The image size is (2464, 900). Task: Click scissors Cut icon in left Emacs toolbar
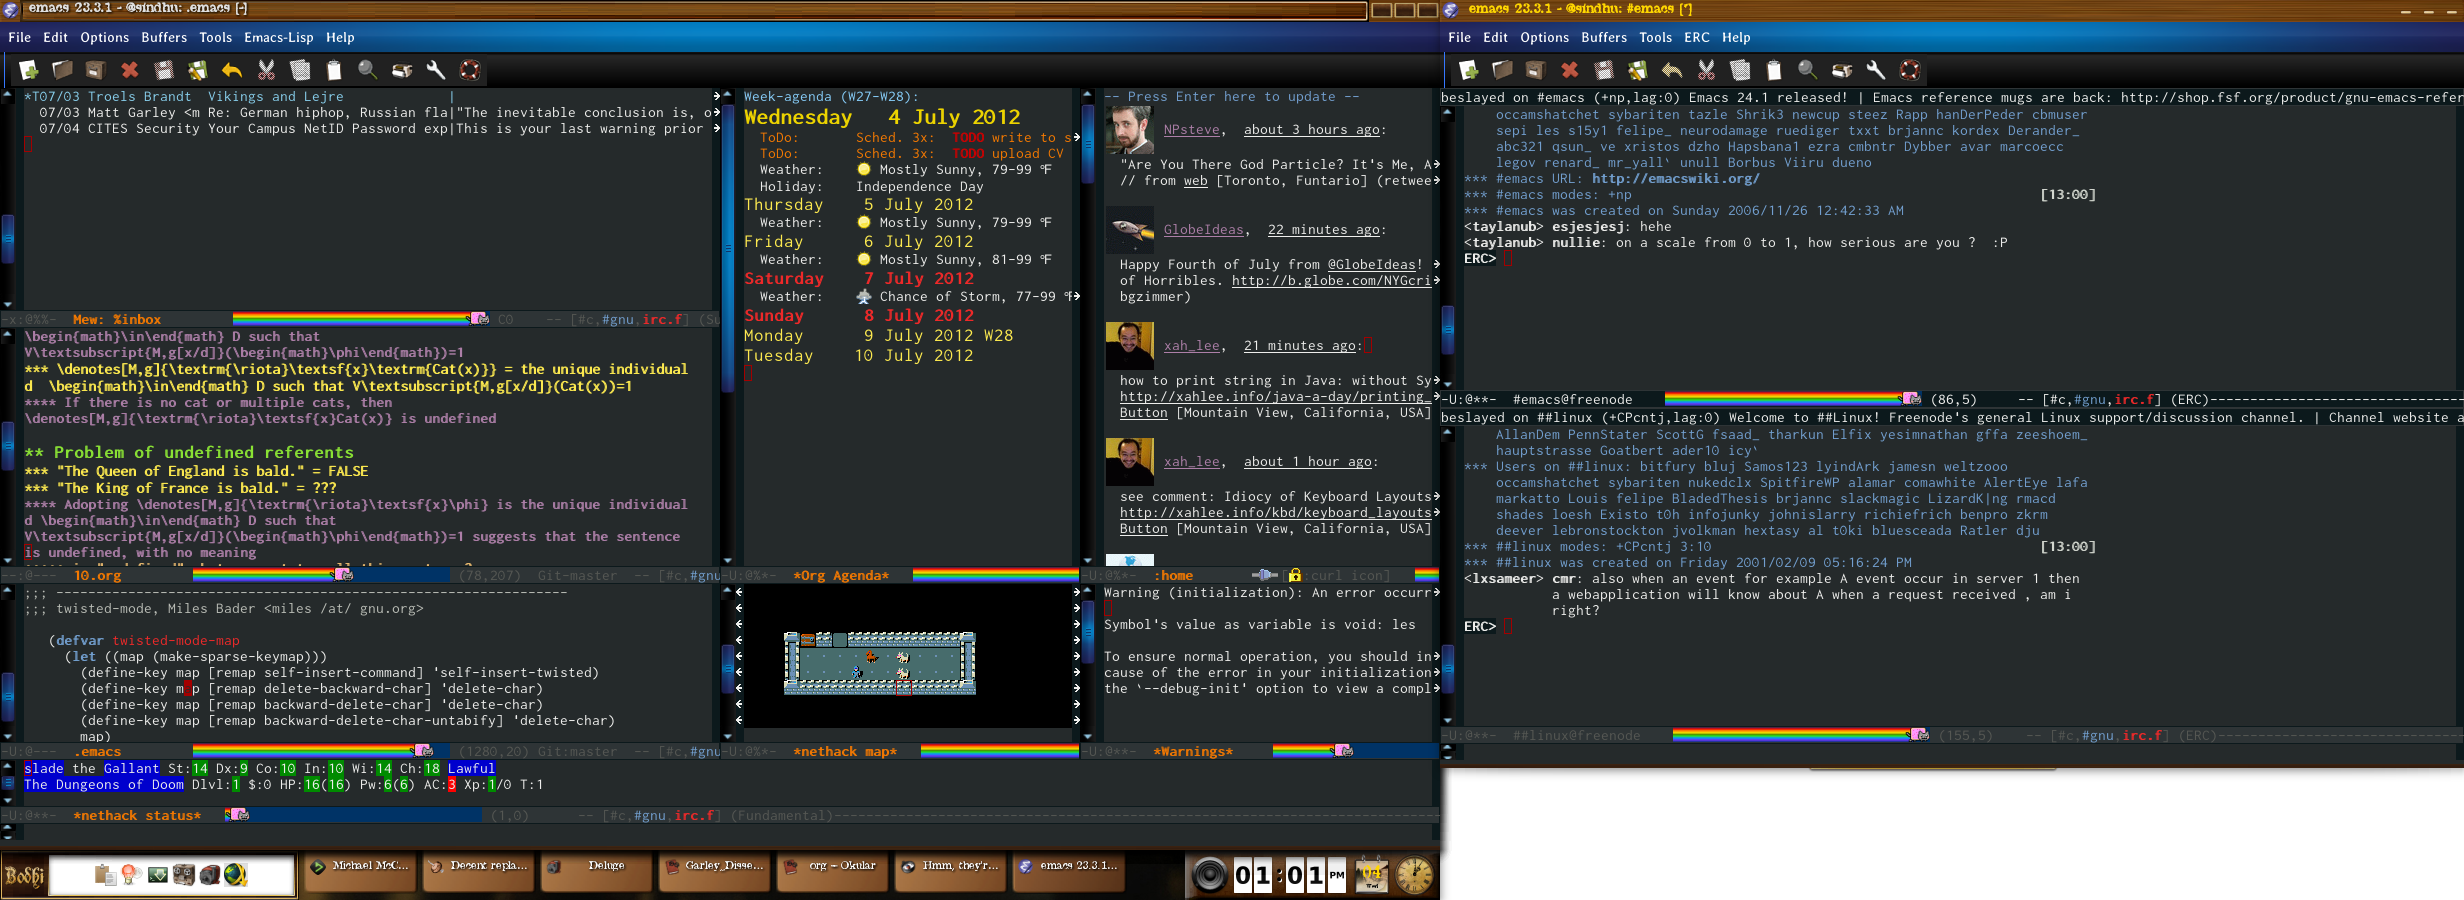click(266, 70)
